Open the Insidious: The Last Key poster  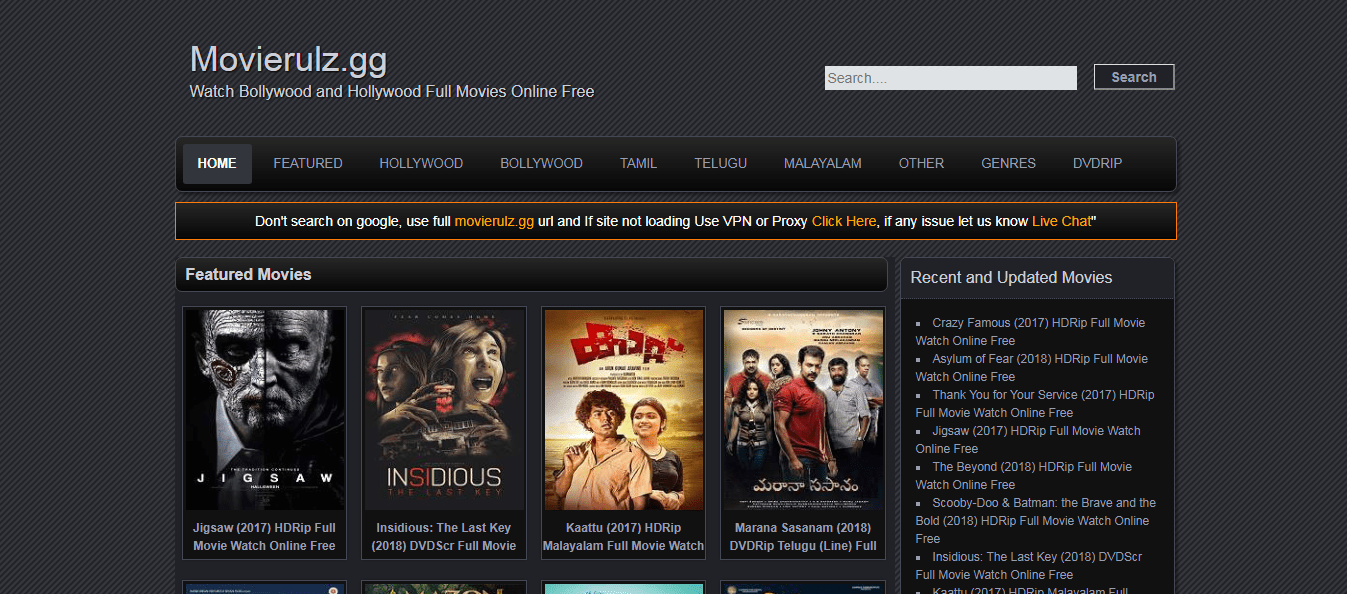pyautogui.click(x=443, y=409)
